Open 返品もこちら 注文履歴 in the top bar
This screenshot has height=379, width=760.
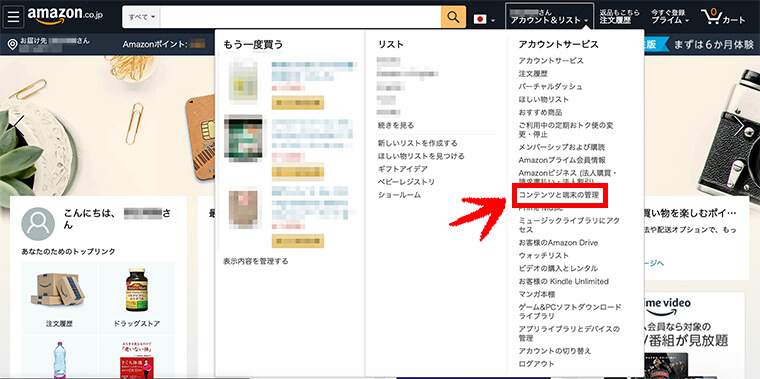click(619, 16)
